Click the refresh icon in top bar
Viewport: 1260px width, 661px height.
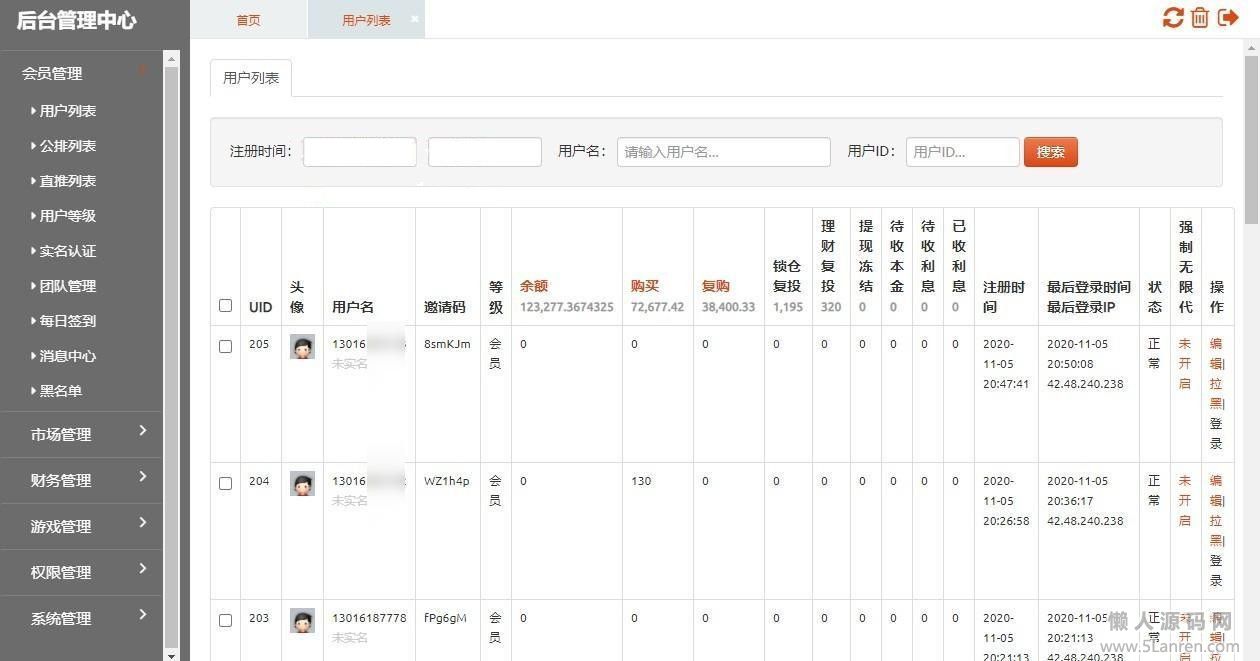[1173, 18]
